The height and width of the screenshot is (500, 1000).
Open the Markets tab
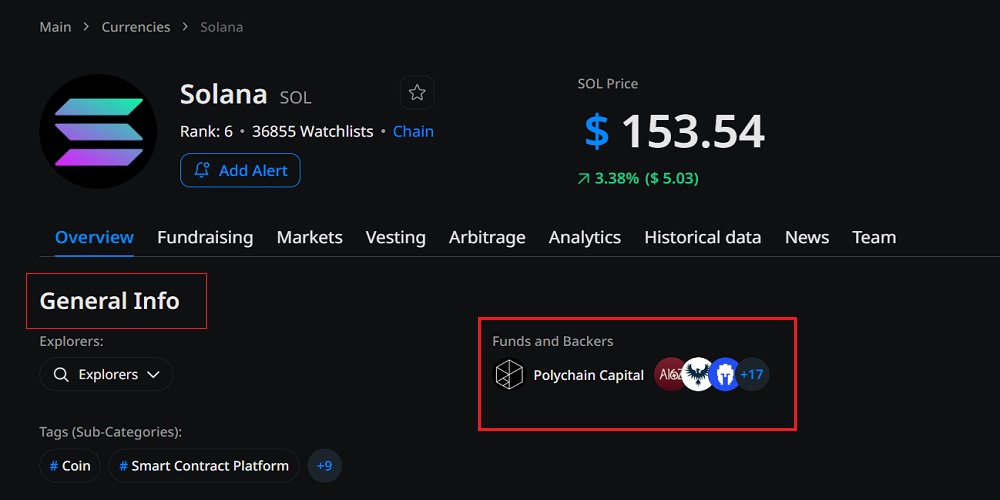(x=309, y=237)
